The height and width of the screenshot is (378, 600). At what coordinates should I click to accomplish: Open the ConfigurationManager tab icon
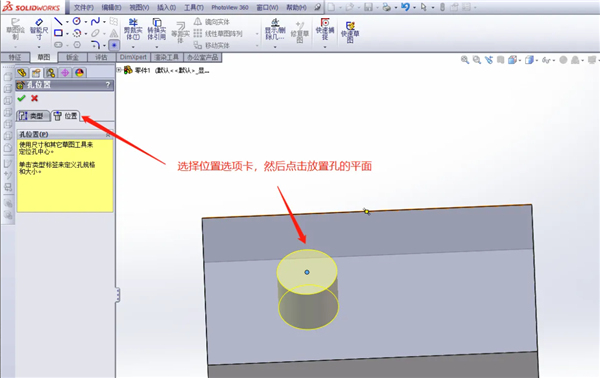click(51, 73)
